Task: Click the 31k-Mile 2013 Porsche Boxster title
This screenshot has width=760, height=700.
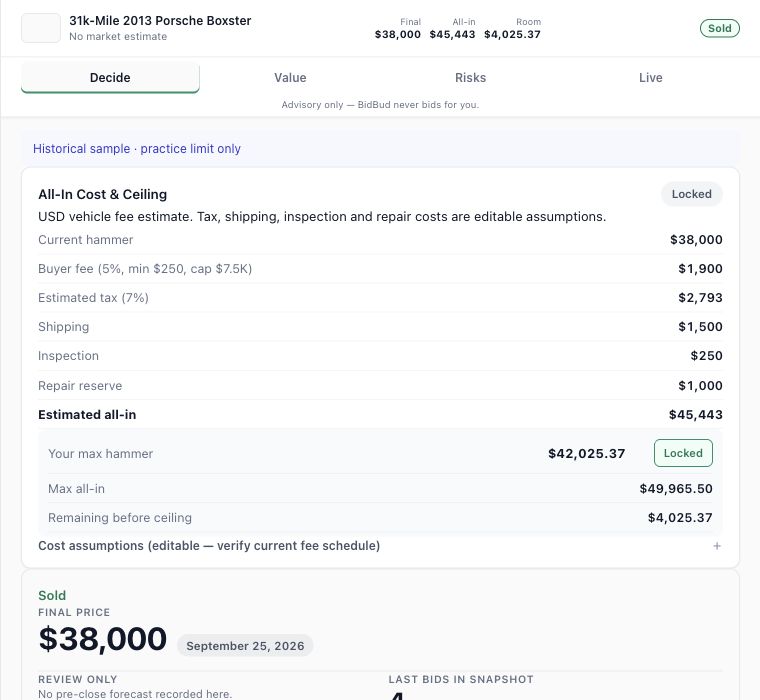Action: pyautogui.click(x=160, y=21)
